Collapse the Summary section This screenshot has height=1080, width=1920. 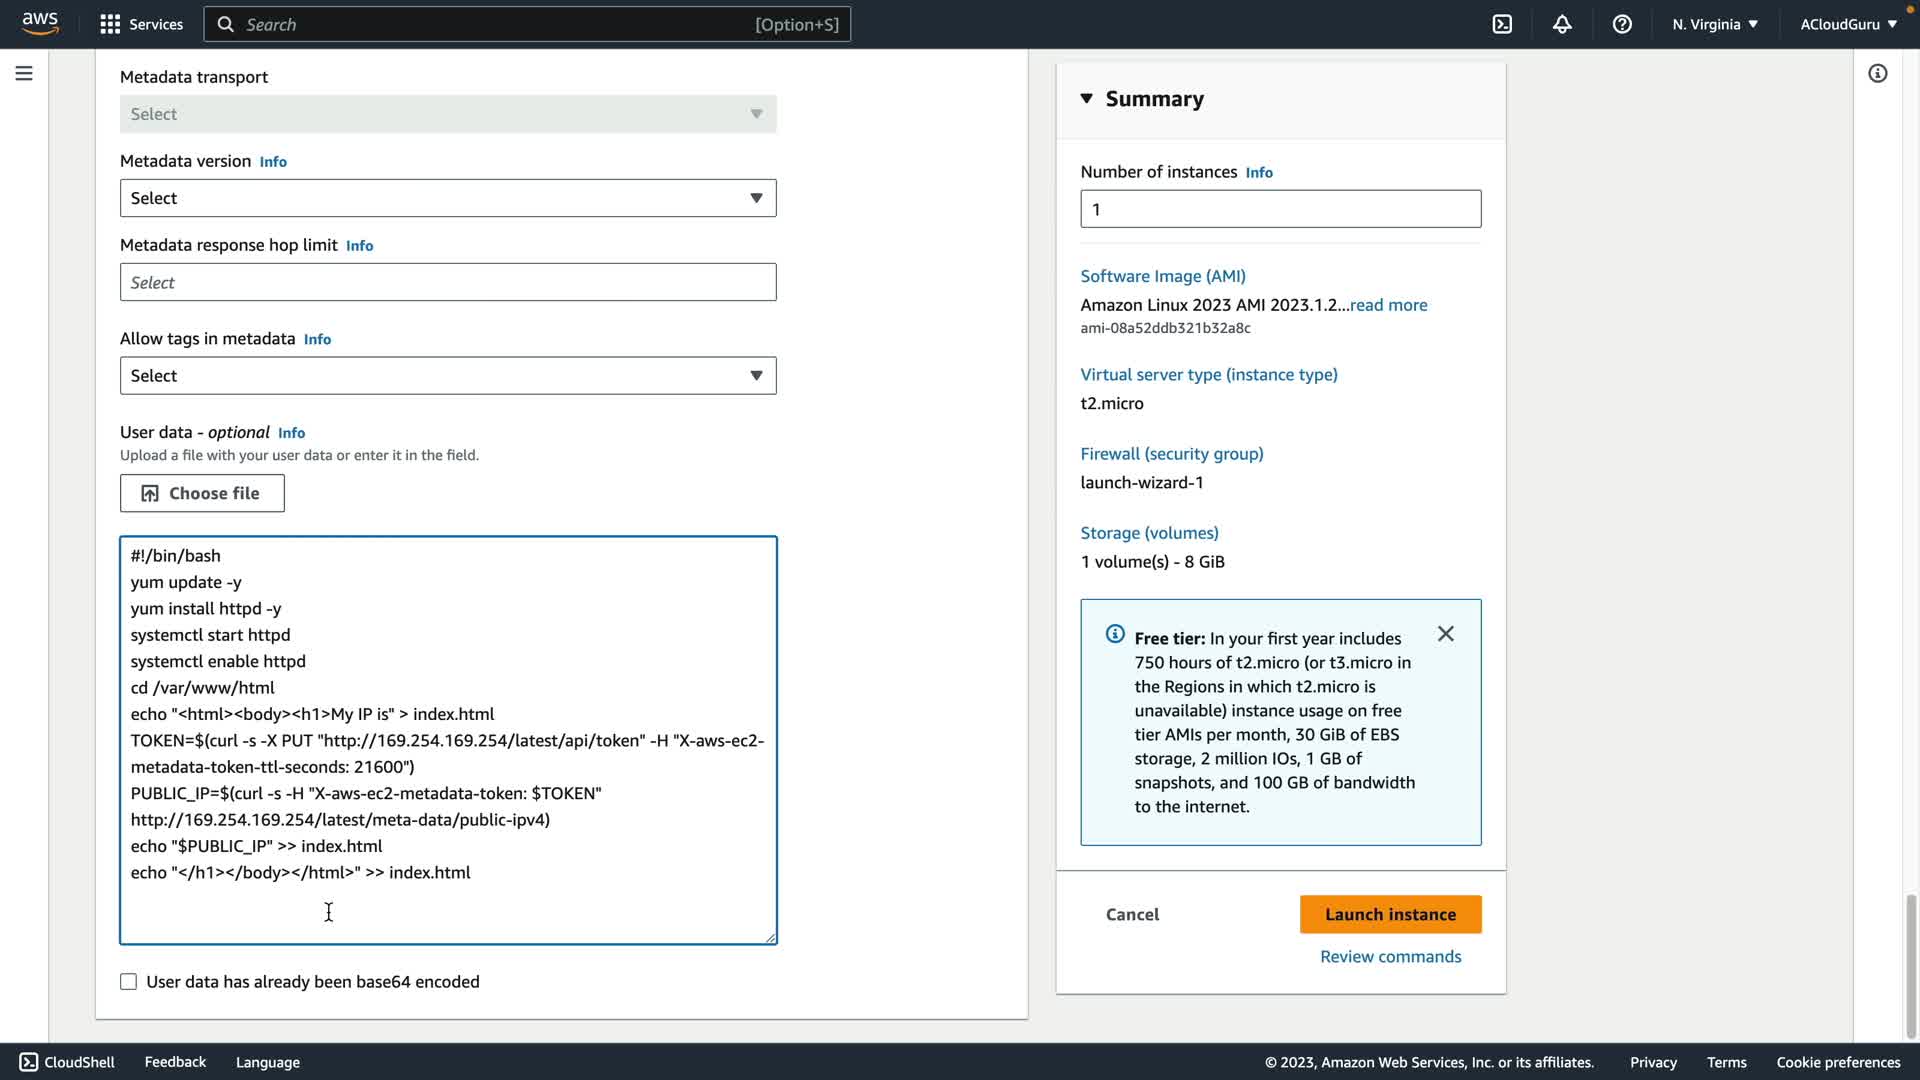[1087, 98]
